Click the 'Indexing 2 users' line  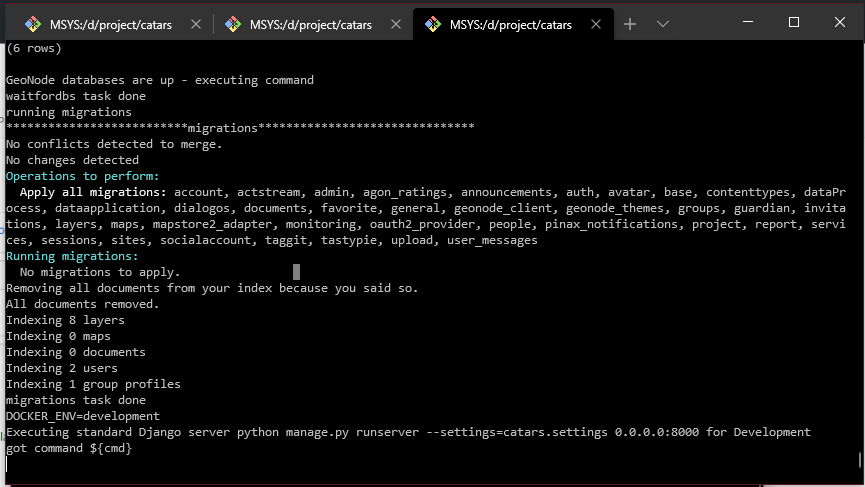(62, 368)
